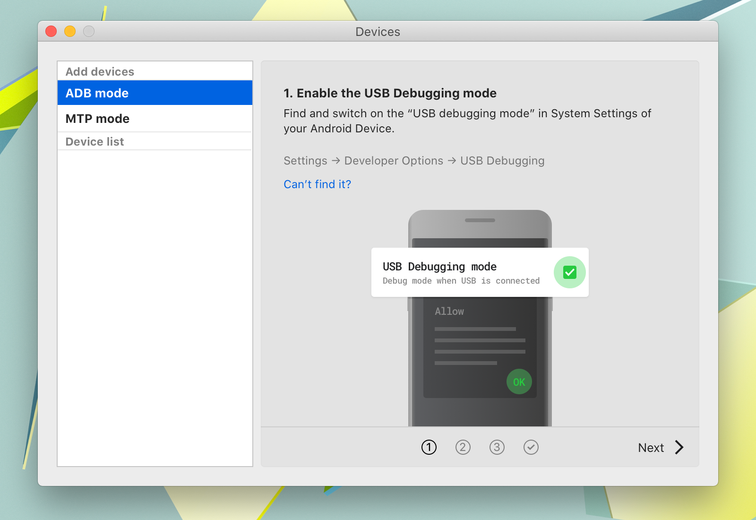Image resolution: width=756 pixels, height=520 pixels.
Task: Click the Allow dialog in phone illustration
Action: point(480,348)
